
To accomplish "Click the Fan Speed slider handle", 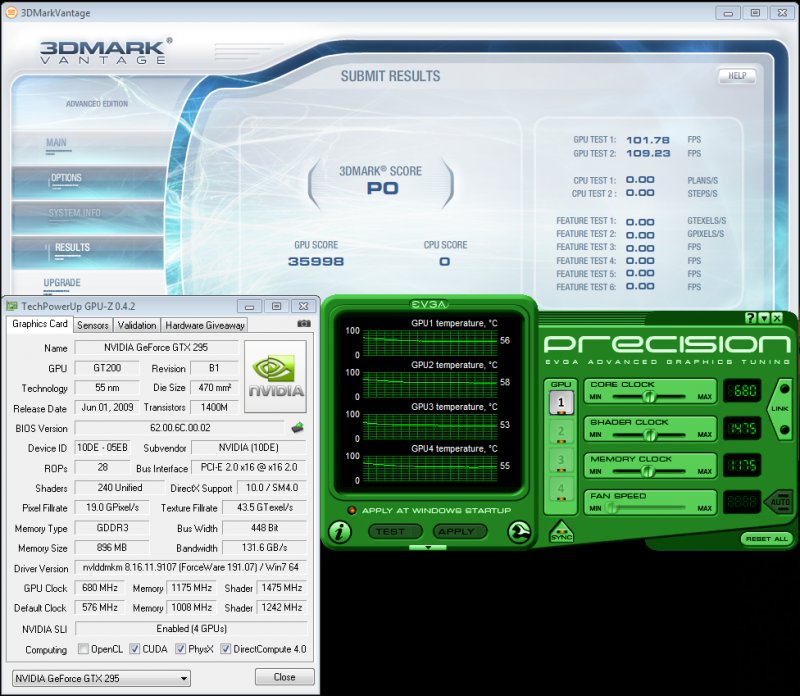I will [611, 508].
